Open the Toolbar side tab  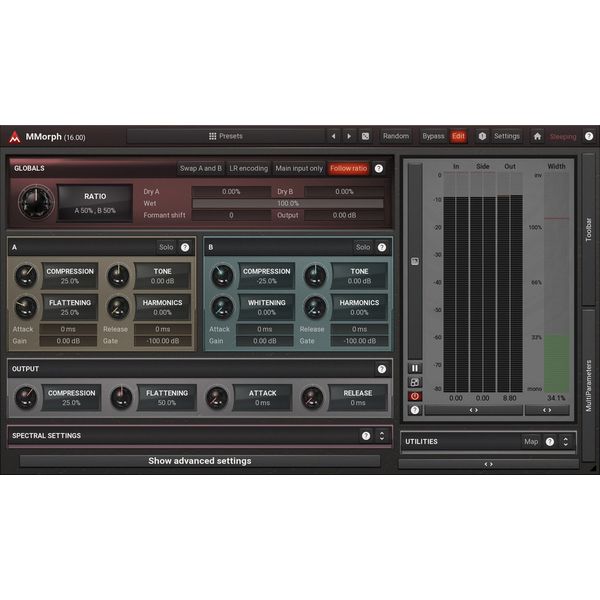[589, 230]
